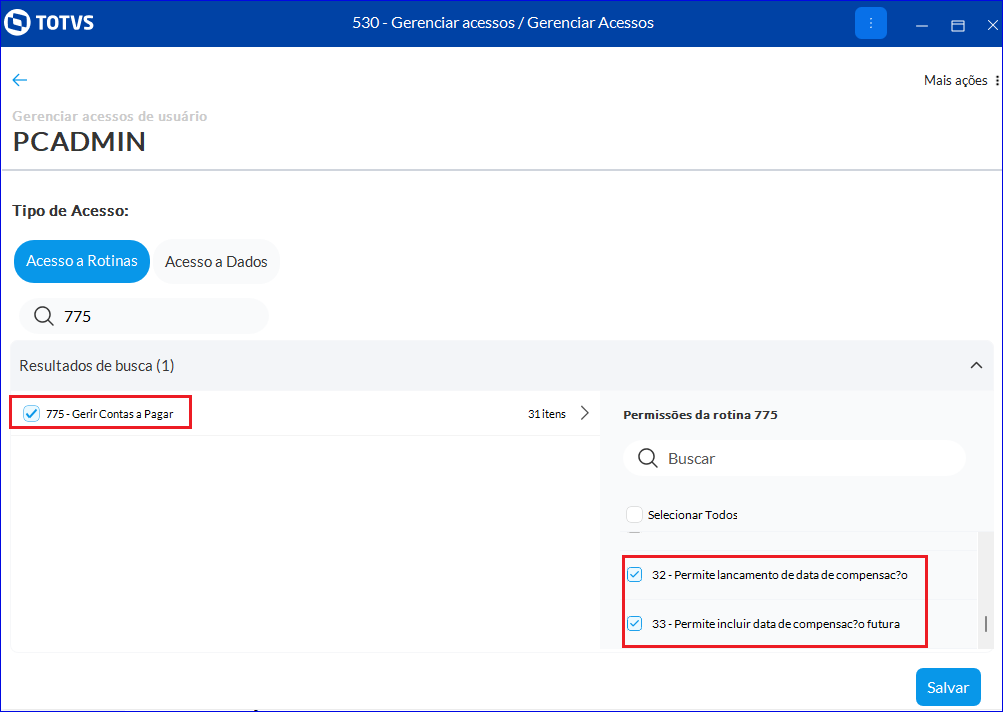Switch to Acesso a Dados tab
The height and width of the screenshot is (712, 1003).
[x=216, y=262]
